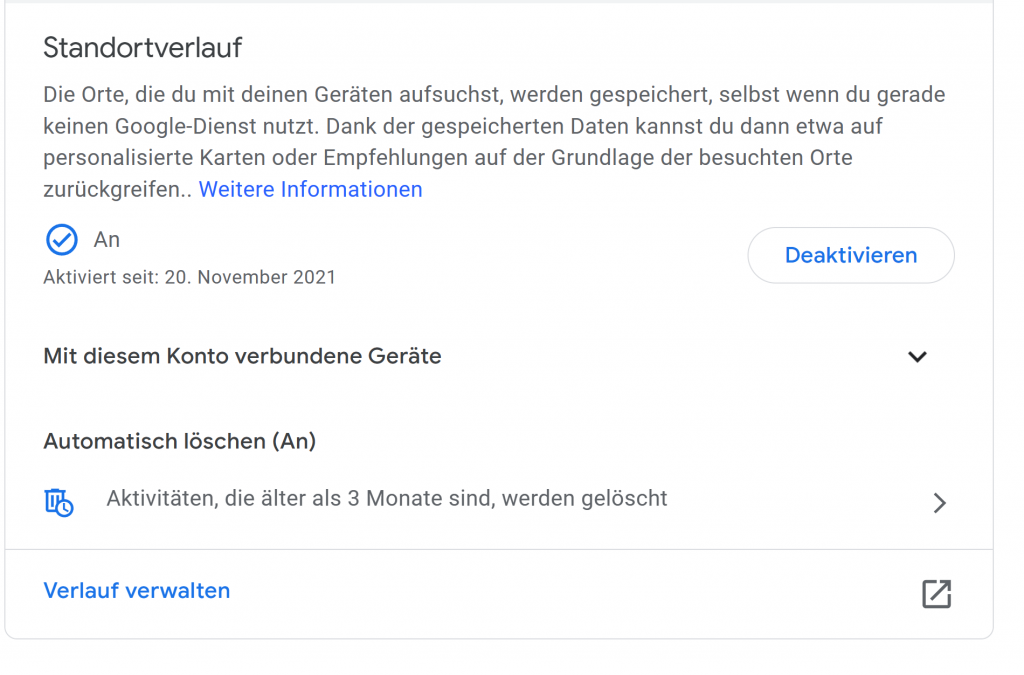Click the Deaktivieren button
This screenshot has height=675, width=1024.
coord(851,255)
